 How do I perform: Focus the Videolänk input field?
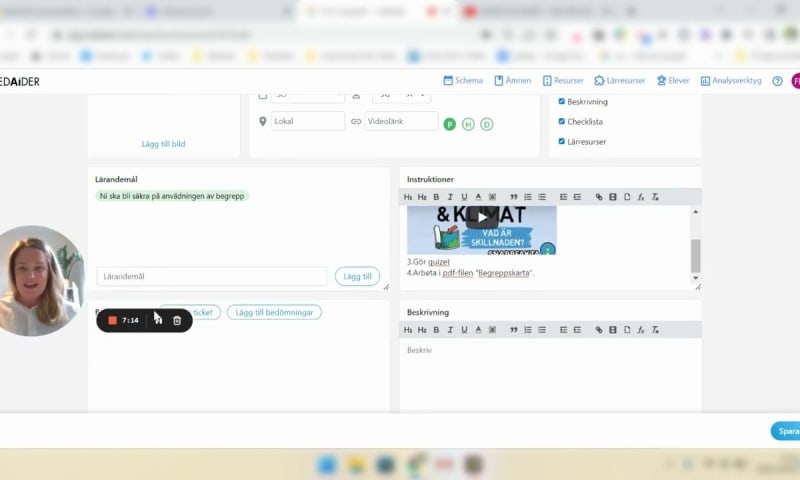[x=401, y=121]
